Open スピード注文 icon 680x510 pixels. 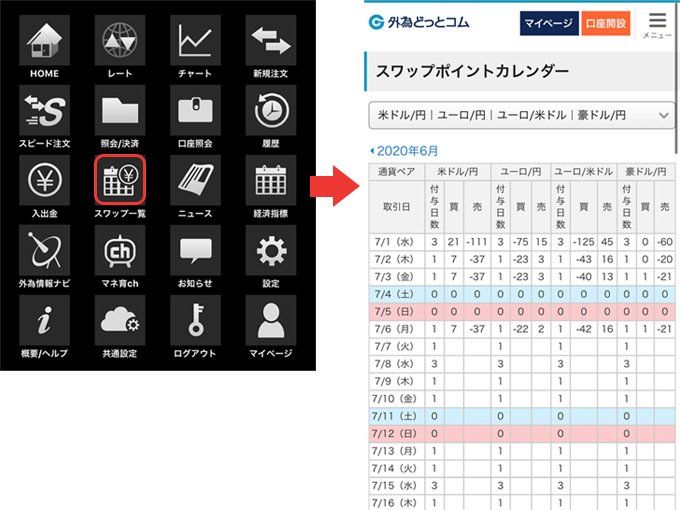coord(43,110)
